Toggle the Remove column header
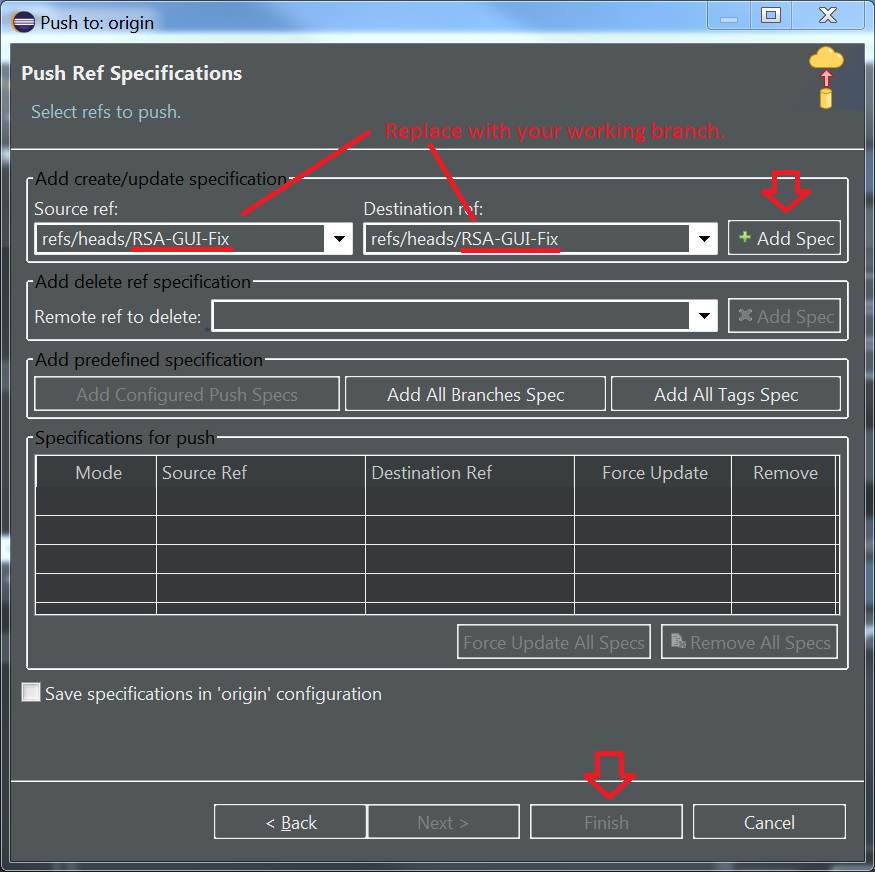Viewport: 875px width, 872px height. click(x=785, y=472)
